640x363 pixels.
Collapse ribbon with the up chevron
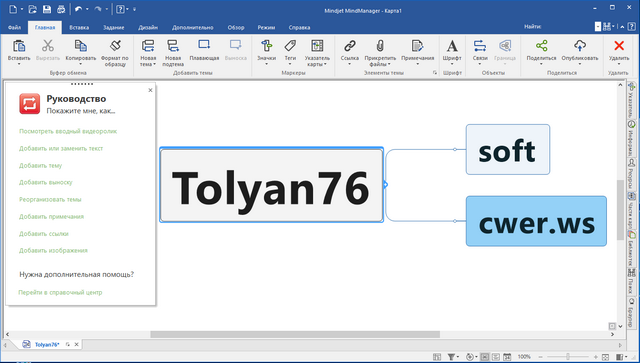pyautogui.click(x=622, y=27)
